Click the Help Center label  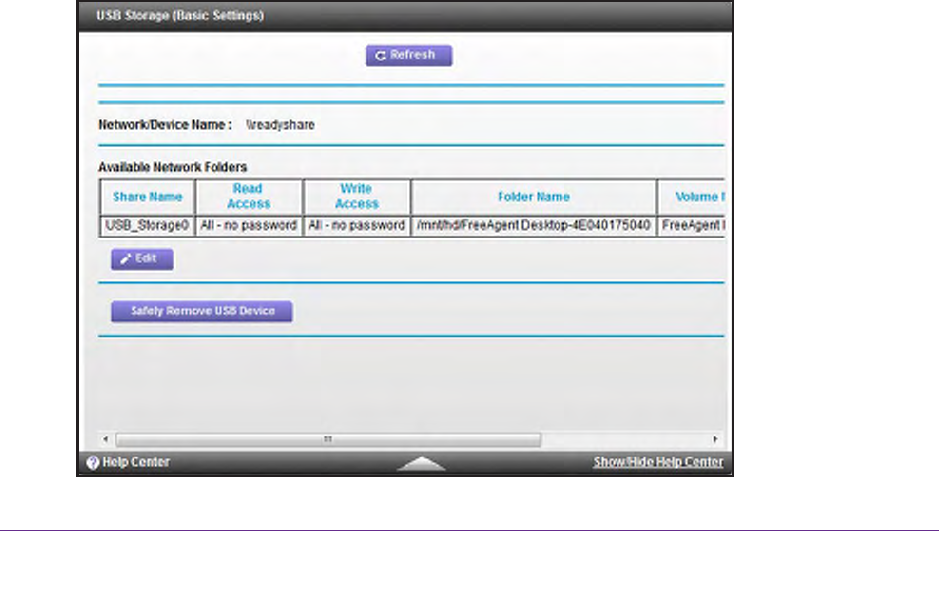click(x=136, y=462)
